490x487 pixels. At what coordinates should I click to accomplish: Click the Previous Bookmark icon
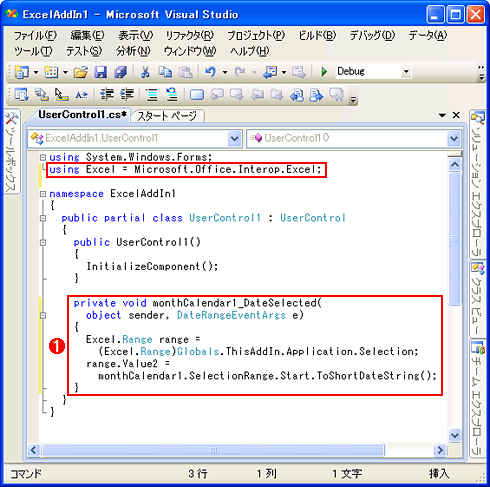click(217, 95)
